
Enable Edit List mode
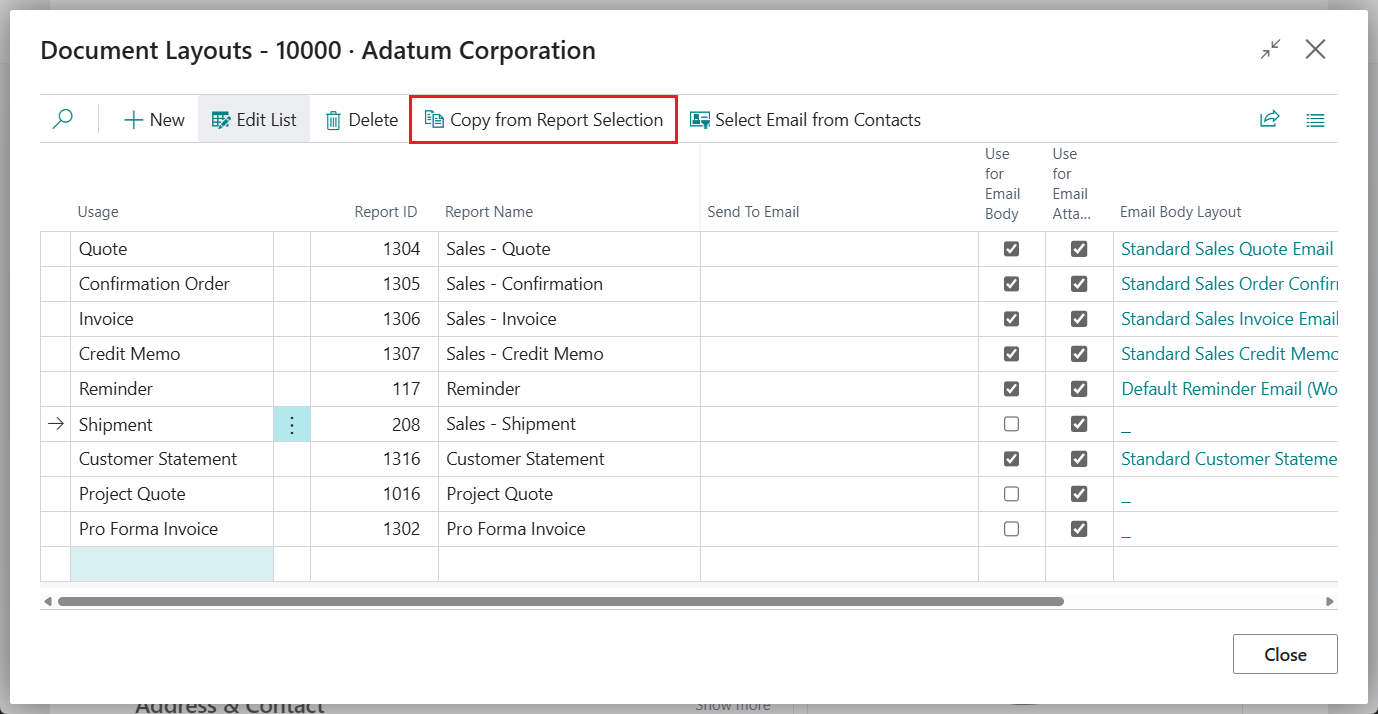pyautogui.click(x=253, y=118)
